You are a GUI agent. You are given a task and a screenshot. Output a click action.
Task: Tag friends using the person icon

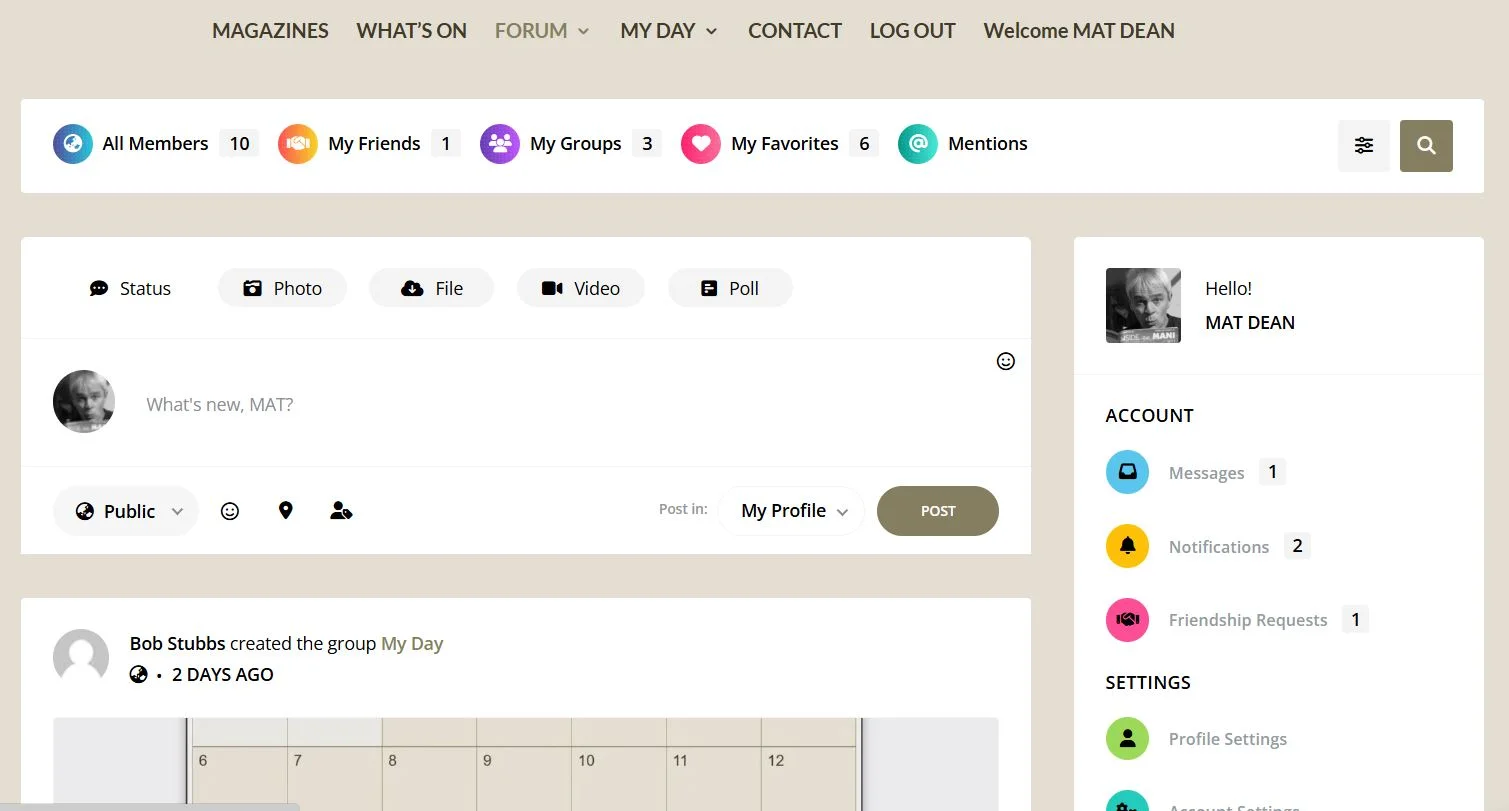(x=341, y=511)
